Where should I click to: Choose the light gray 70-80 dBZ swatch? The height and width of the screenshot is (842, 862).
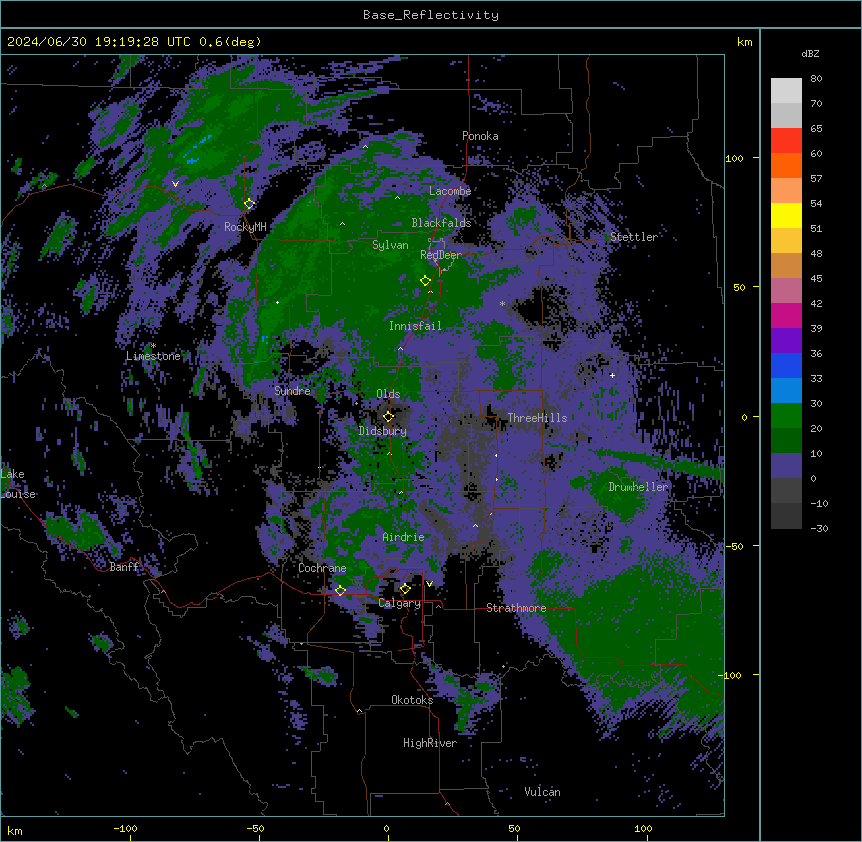coord(786,91)
